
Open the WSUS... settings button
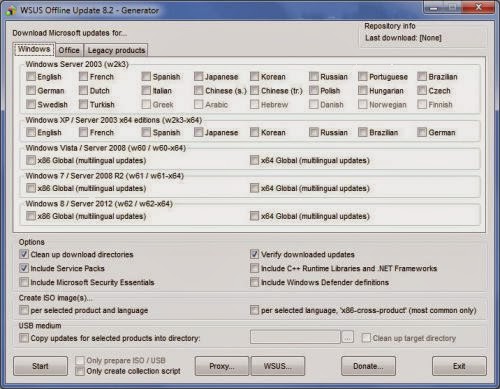pyautogui.click(x=278, y=366)
